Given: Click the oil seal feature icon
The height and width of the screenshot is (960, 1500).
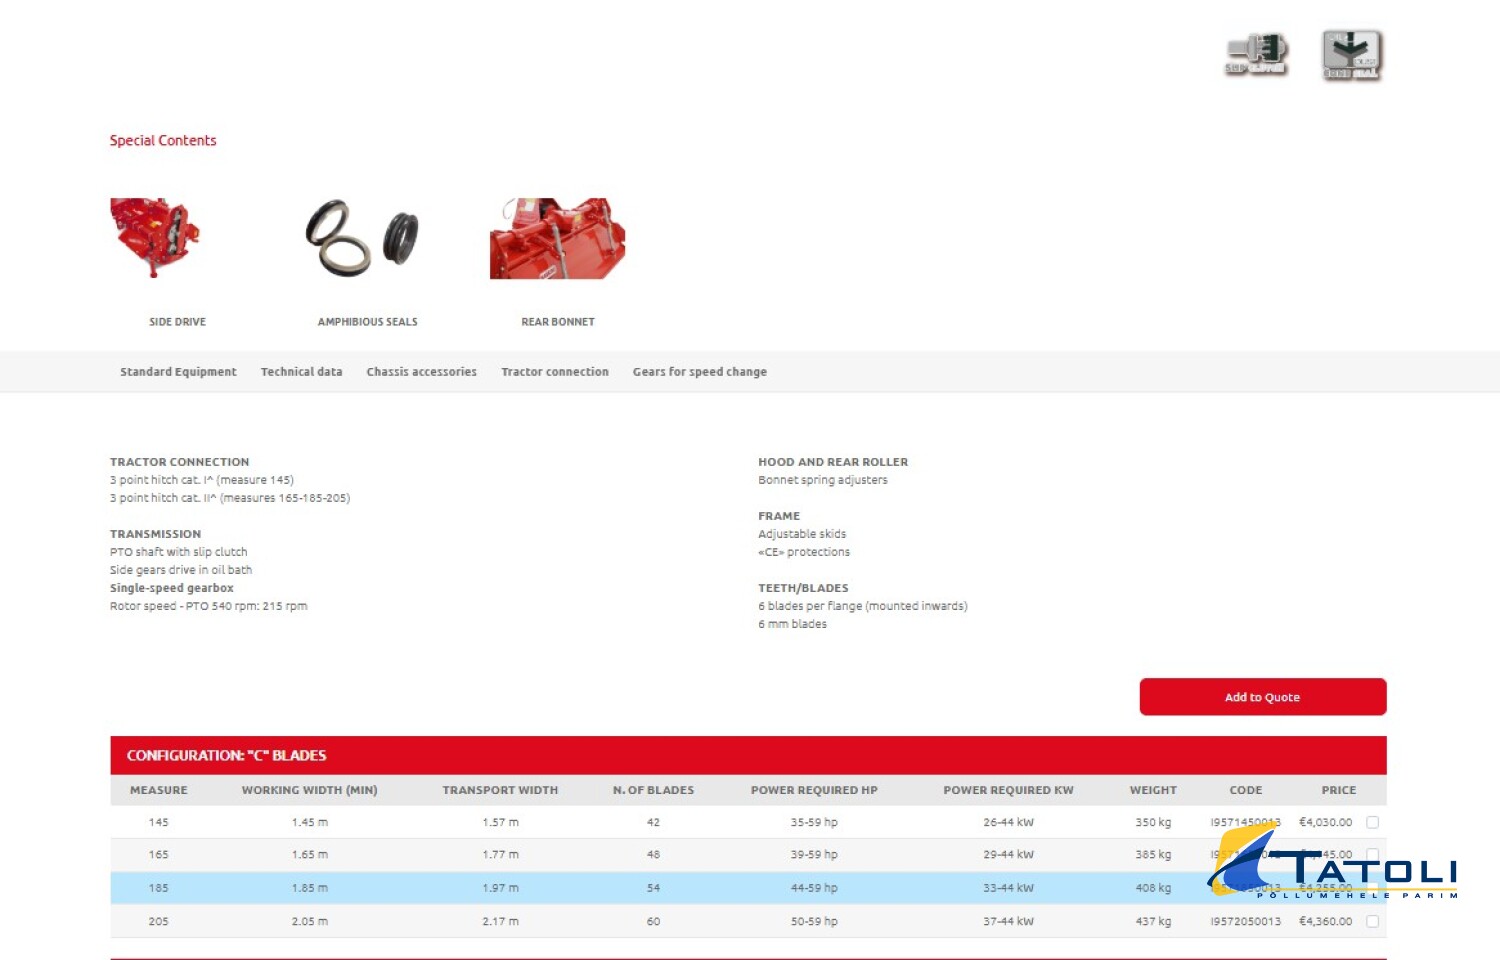Looking at the screenshot, I should pos(1351,54).
